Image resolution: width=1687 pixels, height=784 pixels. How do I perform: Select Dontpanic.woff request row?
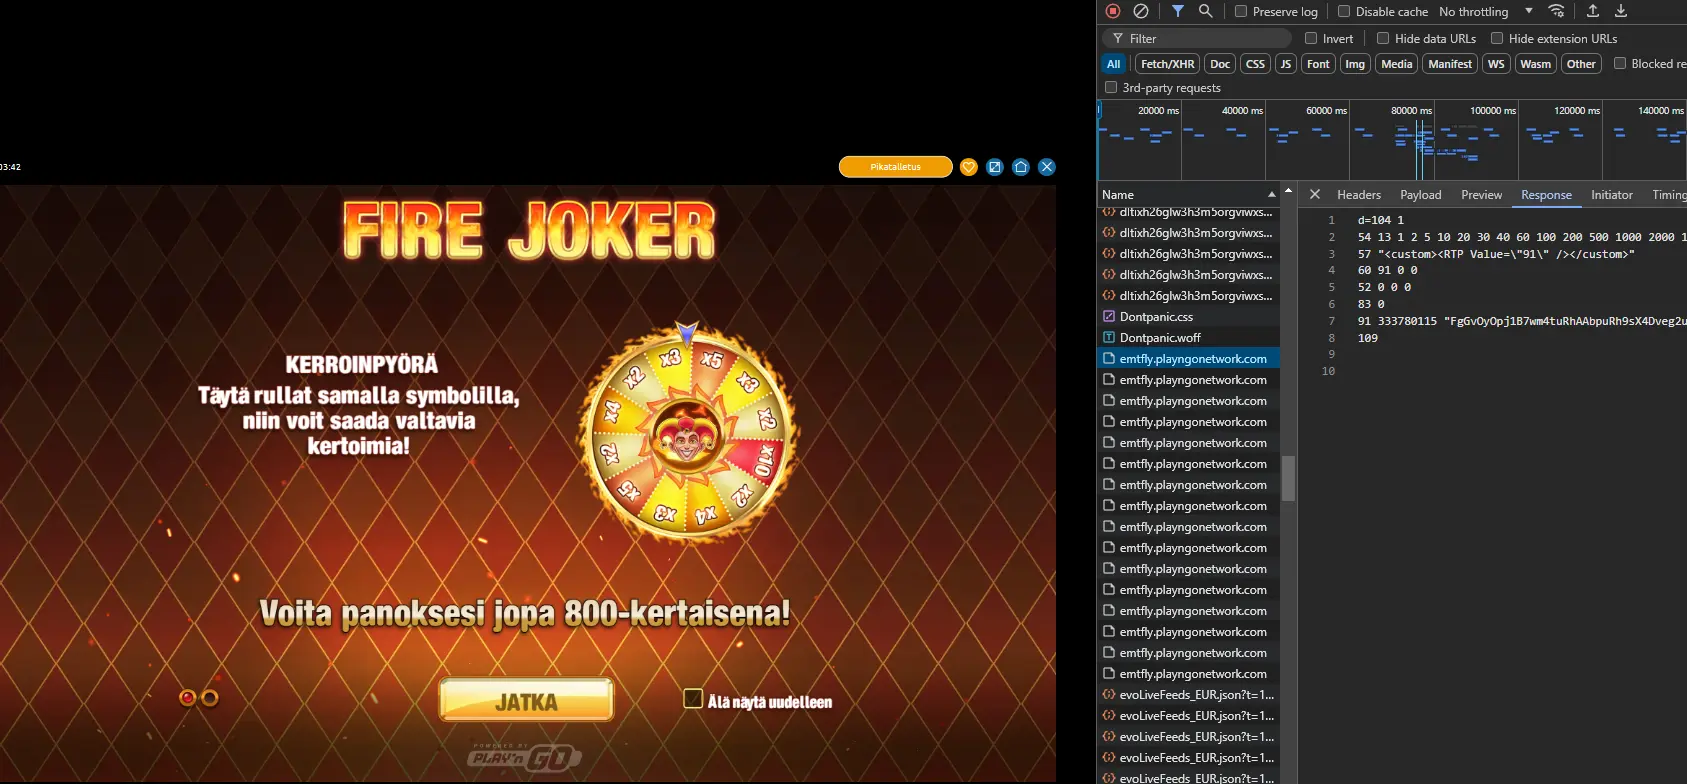(x=1189, y=338)
